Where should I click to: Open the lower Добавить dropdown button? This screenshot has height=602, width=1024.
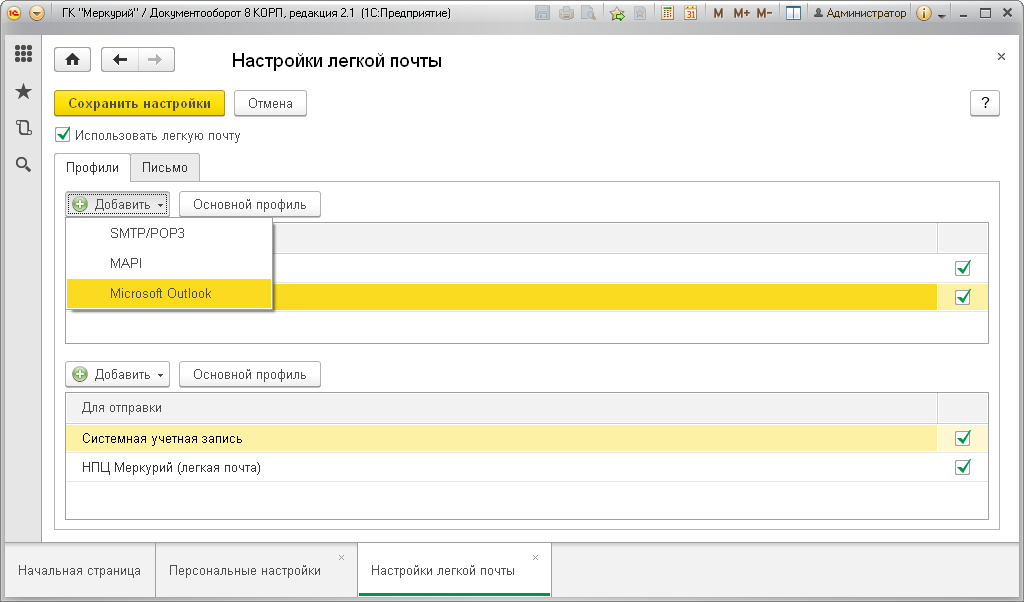(x=118, y=374)
